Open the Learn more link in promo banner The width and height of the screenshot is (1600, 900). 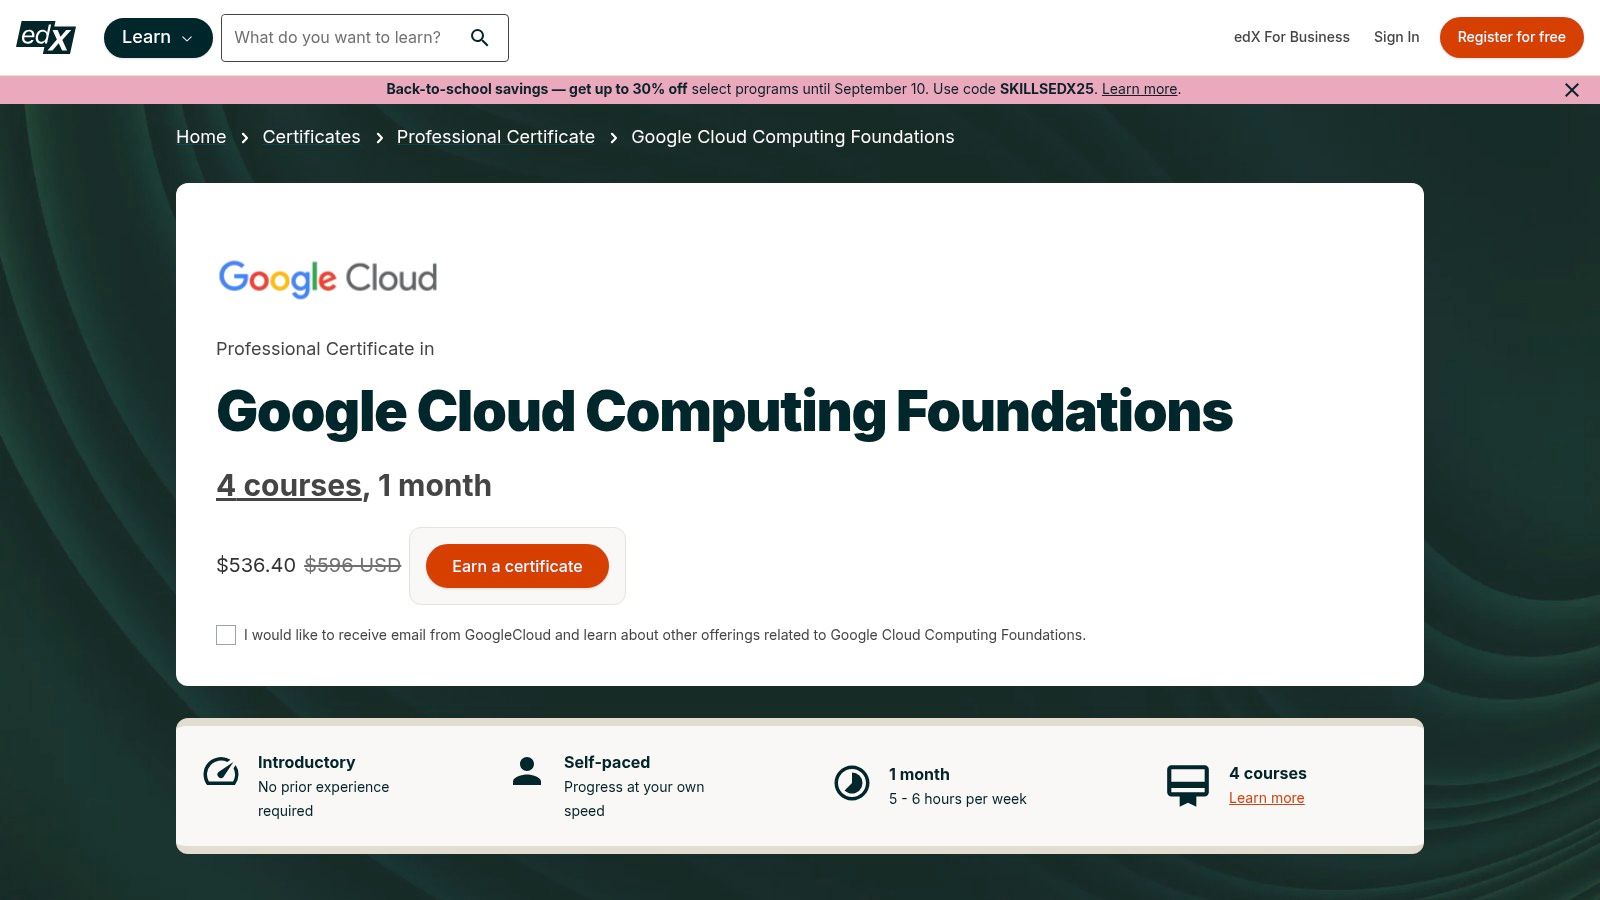pyautogui.click(x=1139, y=89)
